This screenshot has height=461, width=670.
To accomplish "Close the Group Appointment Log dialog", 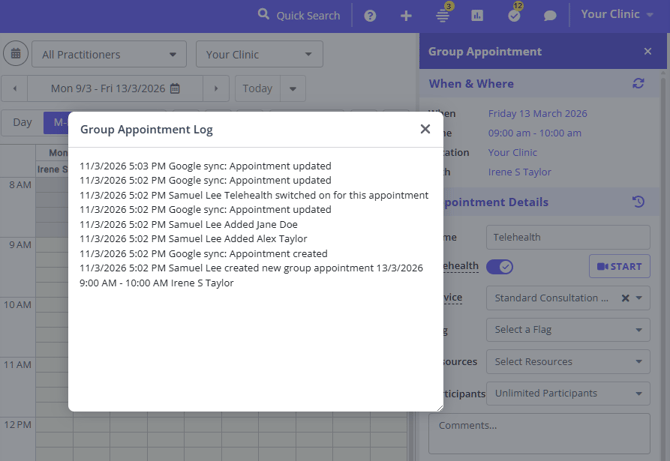I will [425, 129].
